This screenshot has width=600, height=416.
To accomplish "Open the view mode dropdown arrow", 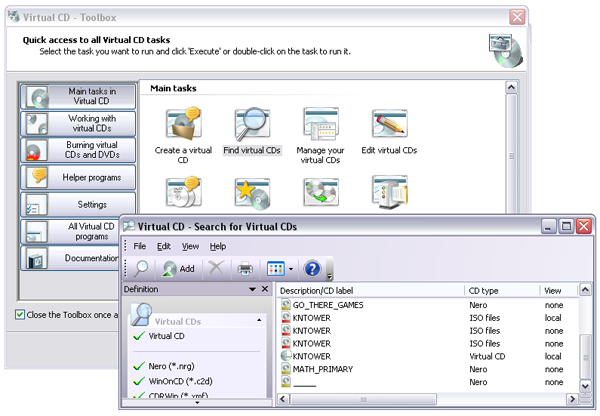I will pyautogui.click(x=291, y=269).
